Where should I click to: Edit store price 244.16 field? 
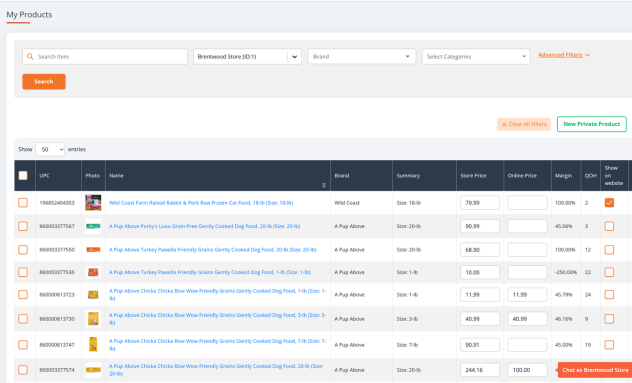pyautogui.click(x=480, y=370)
